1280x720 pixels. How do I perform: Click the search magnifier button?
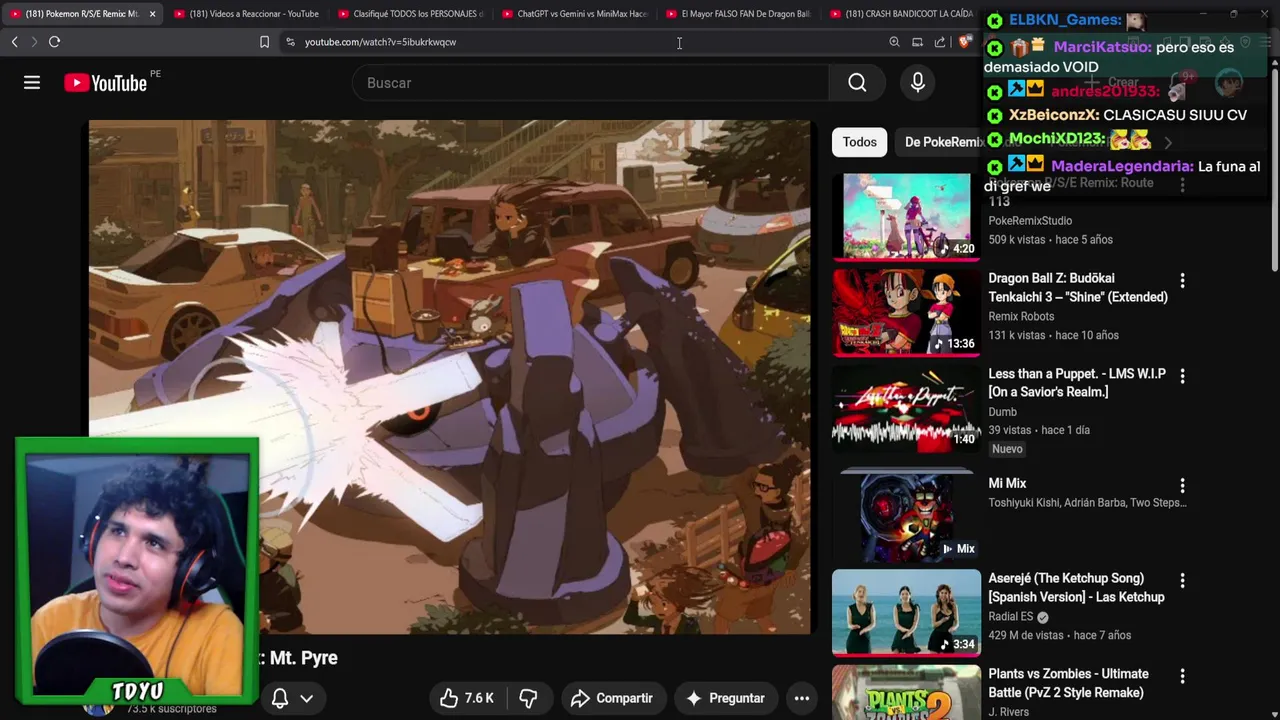coord(857,83)
